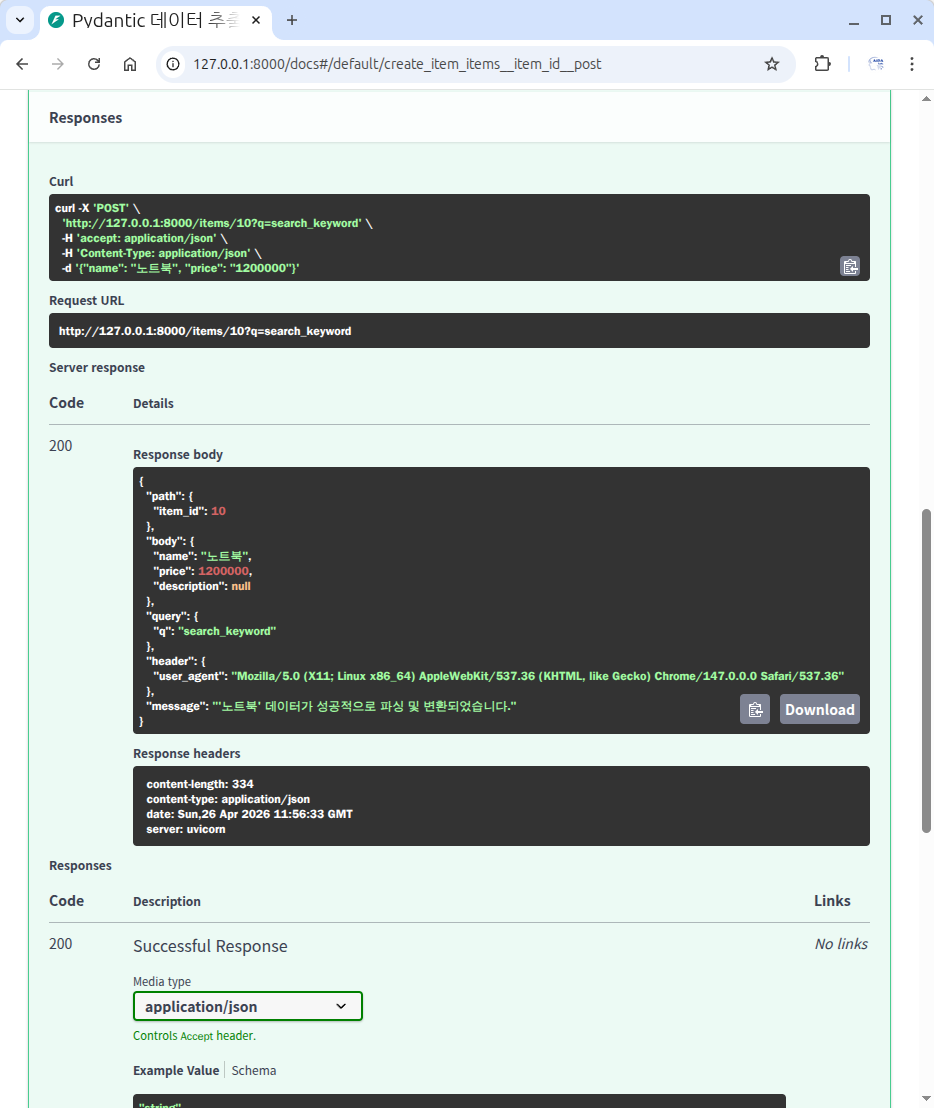
Task: Click the 200 server response code
Action: point(61,446)
